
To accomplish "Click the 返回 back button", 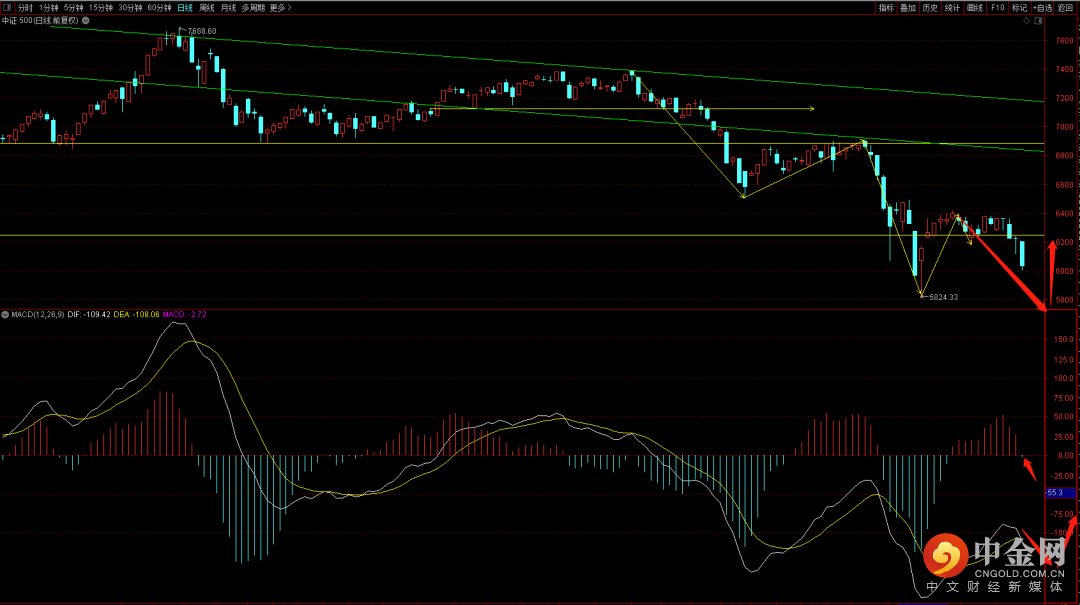I will click(1066, 7).
